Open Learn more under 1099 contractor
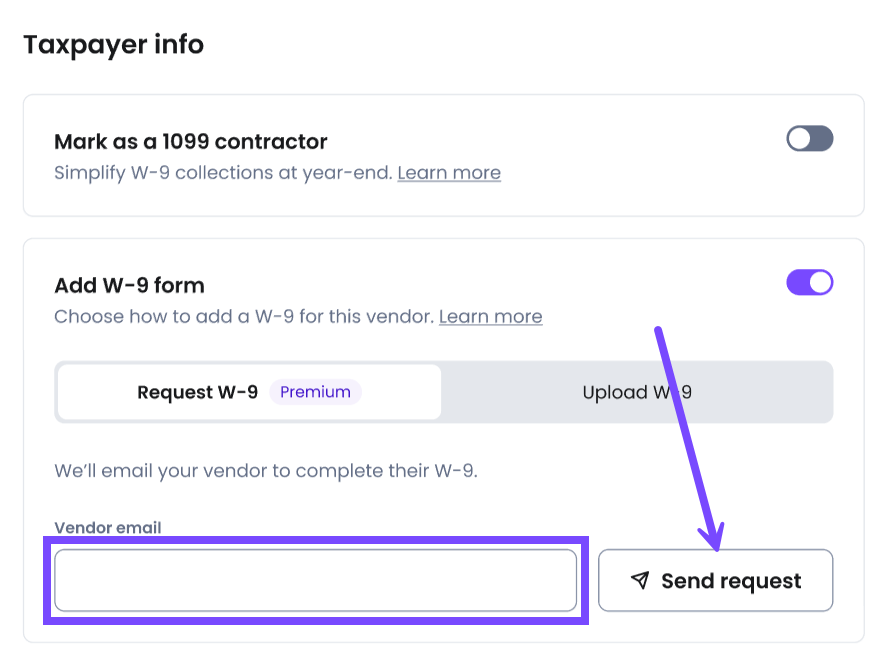Image resolution: width=878 pixels, height=661 pixels. click(x=449, y=173)
